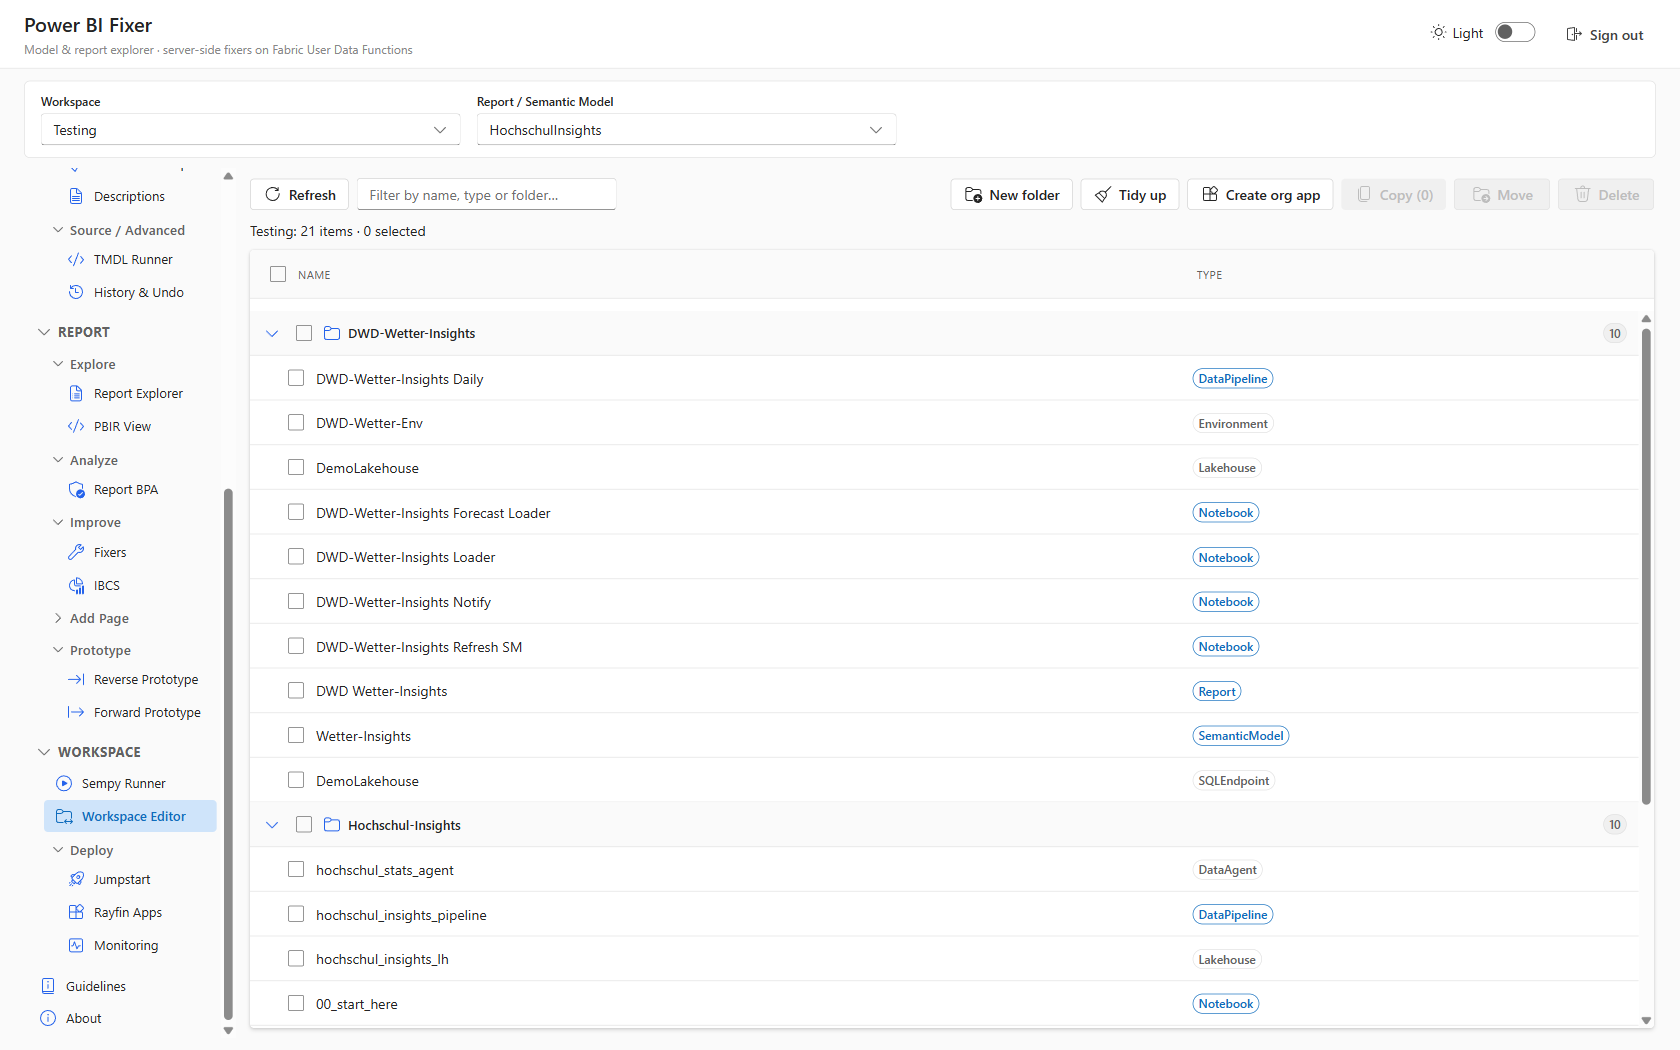Click the Guidelines book icon
Viewport: 1680px width, 1050px height.
[48, 986]
